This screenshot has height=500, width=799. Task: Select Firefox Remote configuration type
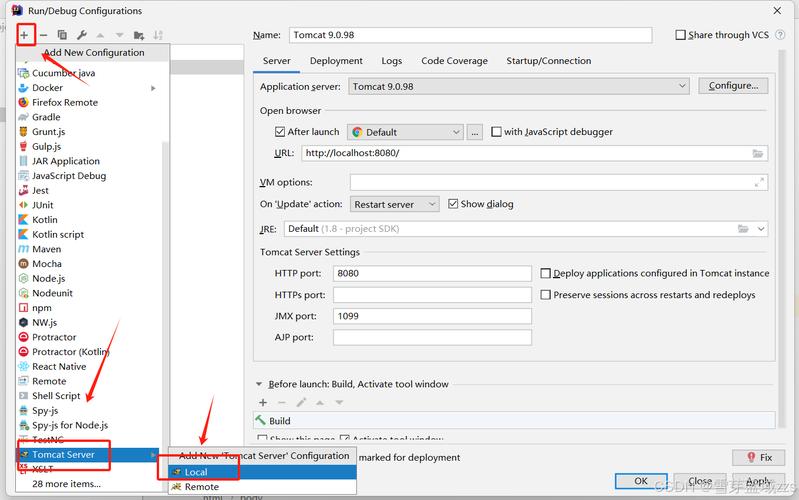tap(65, 102)
